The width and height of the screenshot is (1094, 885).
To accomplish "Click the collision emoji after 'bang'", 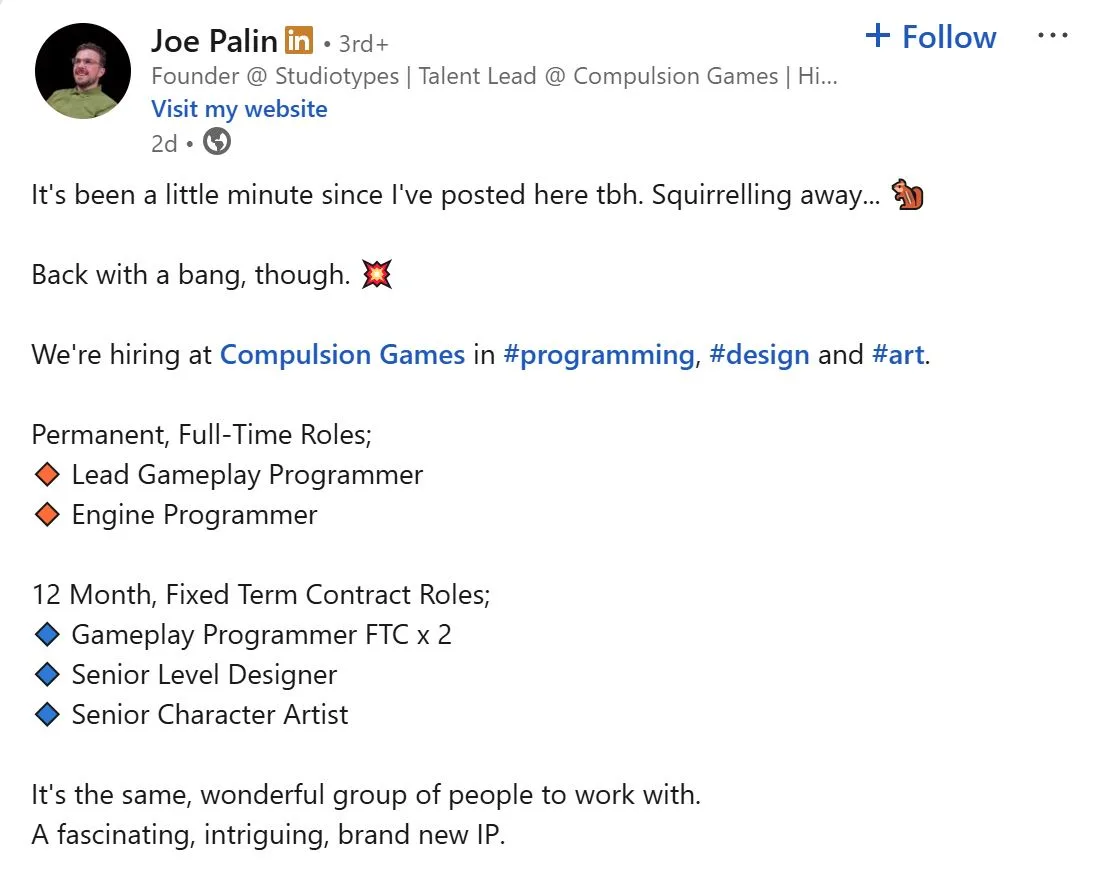I will coord(377,273).
